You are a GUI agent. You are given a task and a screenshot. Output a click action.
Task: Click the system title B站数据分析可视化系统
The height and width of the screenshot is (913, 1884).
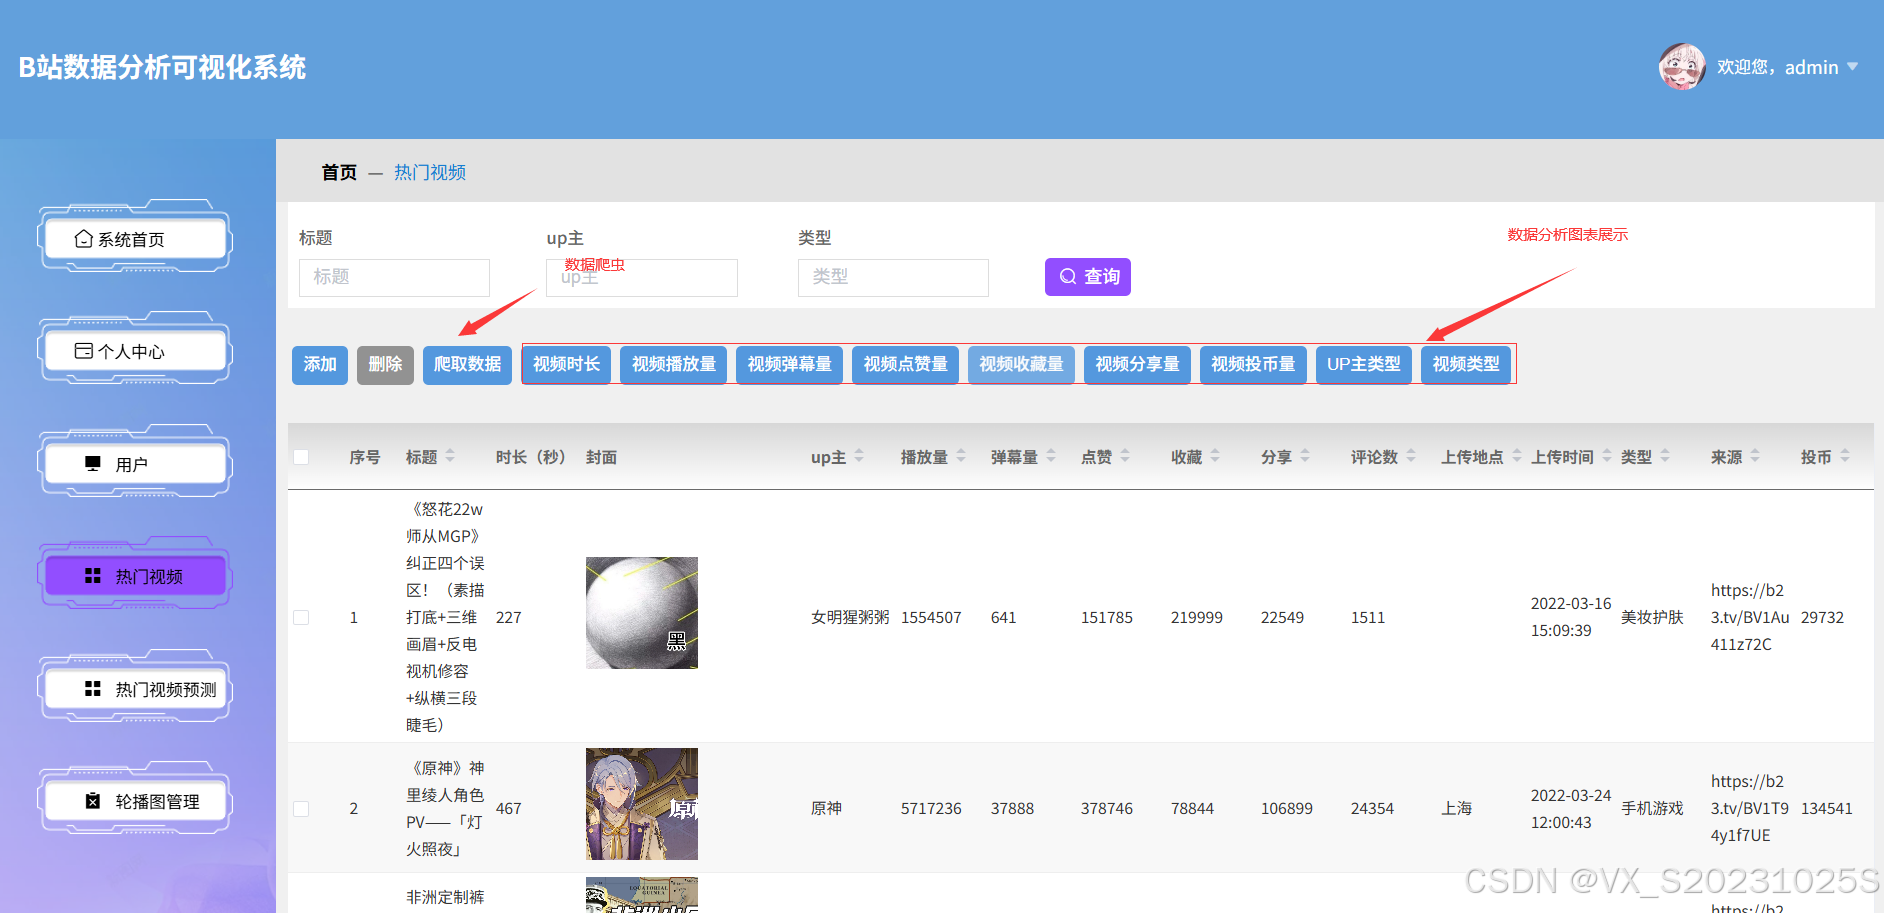162,67
